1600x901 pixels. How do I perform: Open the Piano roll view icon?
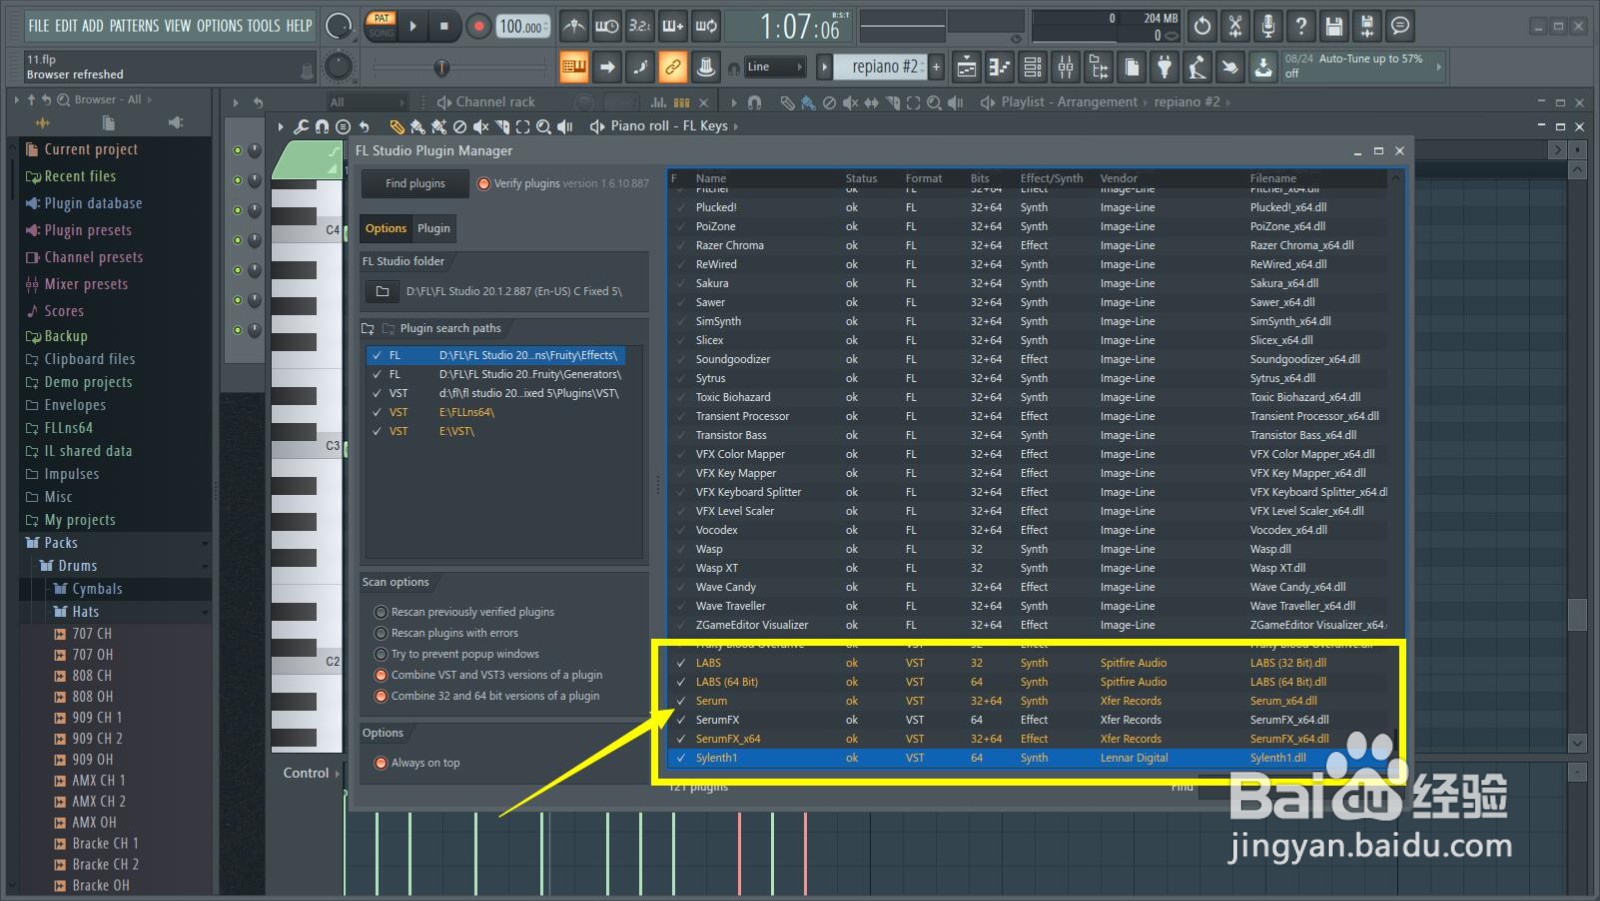(999, 67)
